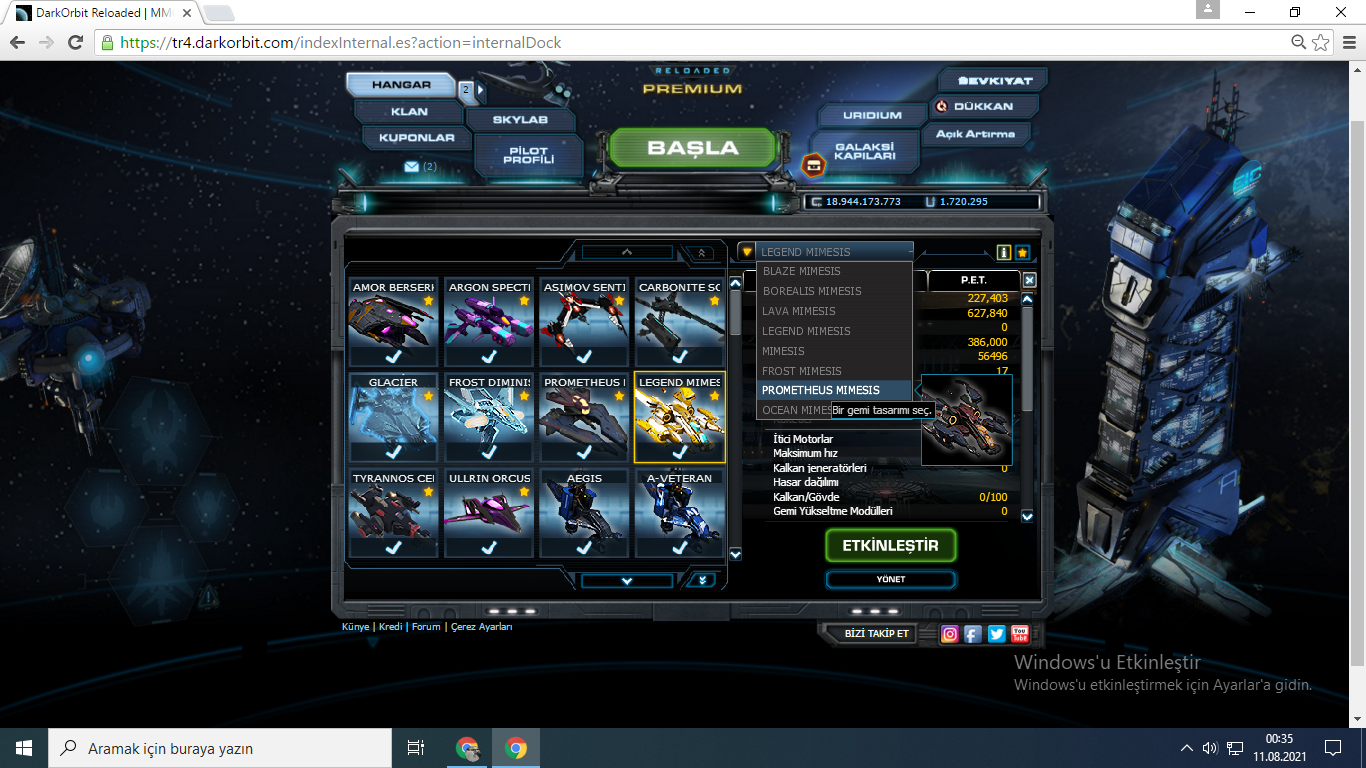The height and width of the screenshot is (768, 1366).
Task: Choose plain MIMESIS design
Action: (834, 351)
